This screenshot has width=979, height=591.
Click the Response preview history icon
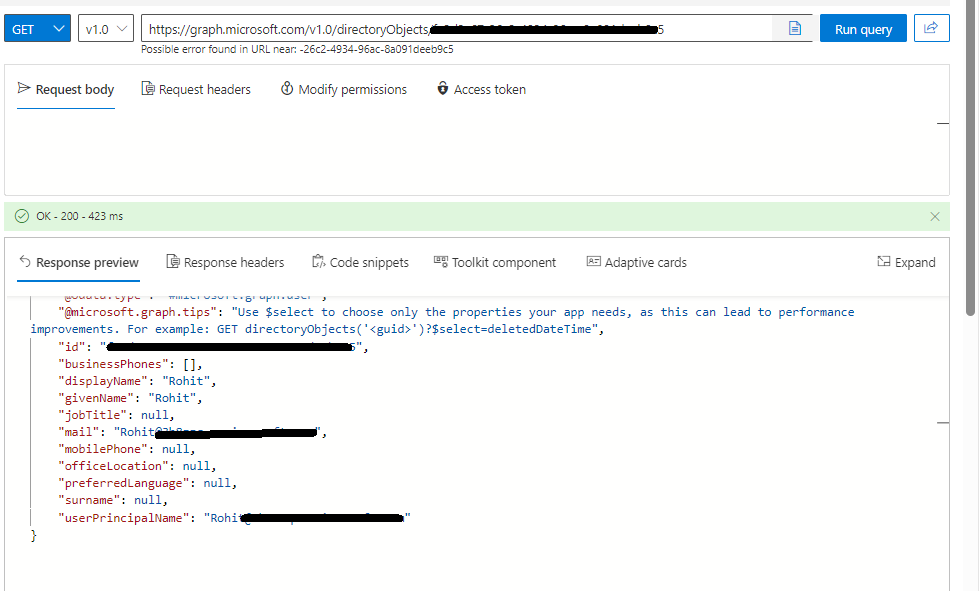pyautogui.click(x=26, y=262)
